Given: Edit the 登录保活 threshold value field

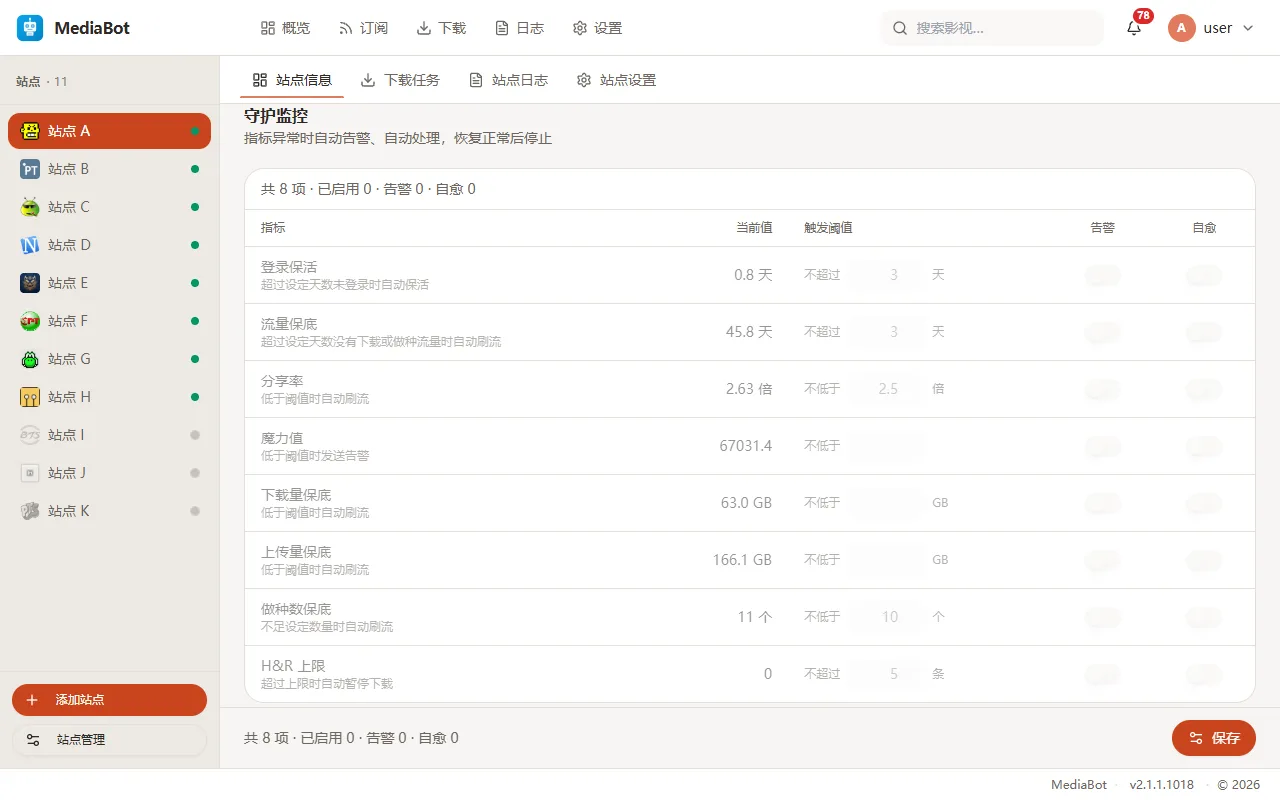Looking at the screenshot, I should coord(886,275).
